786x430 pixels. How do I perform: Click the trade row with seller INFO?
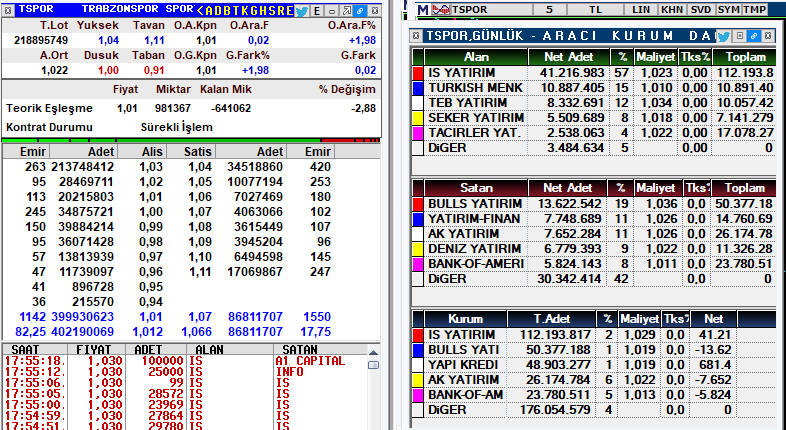click(185, 372)
